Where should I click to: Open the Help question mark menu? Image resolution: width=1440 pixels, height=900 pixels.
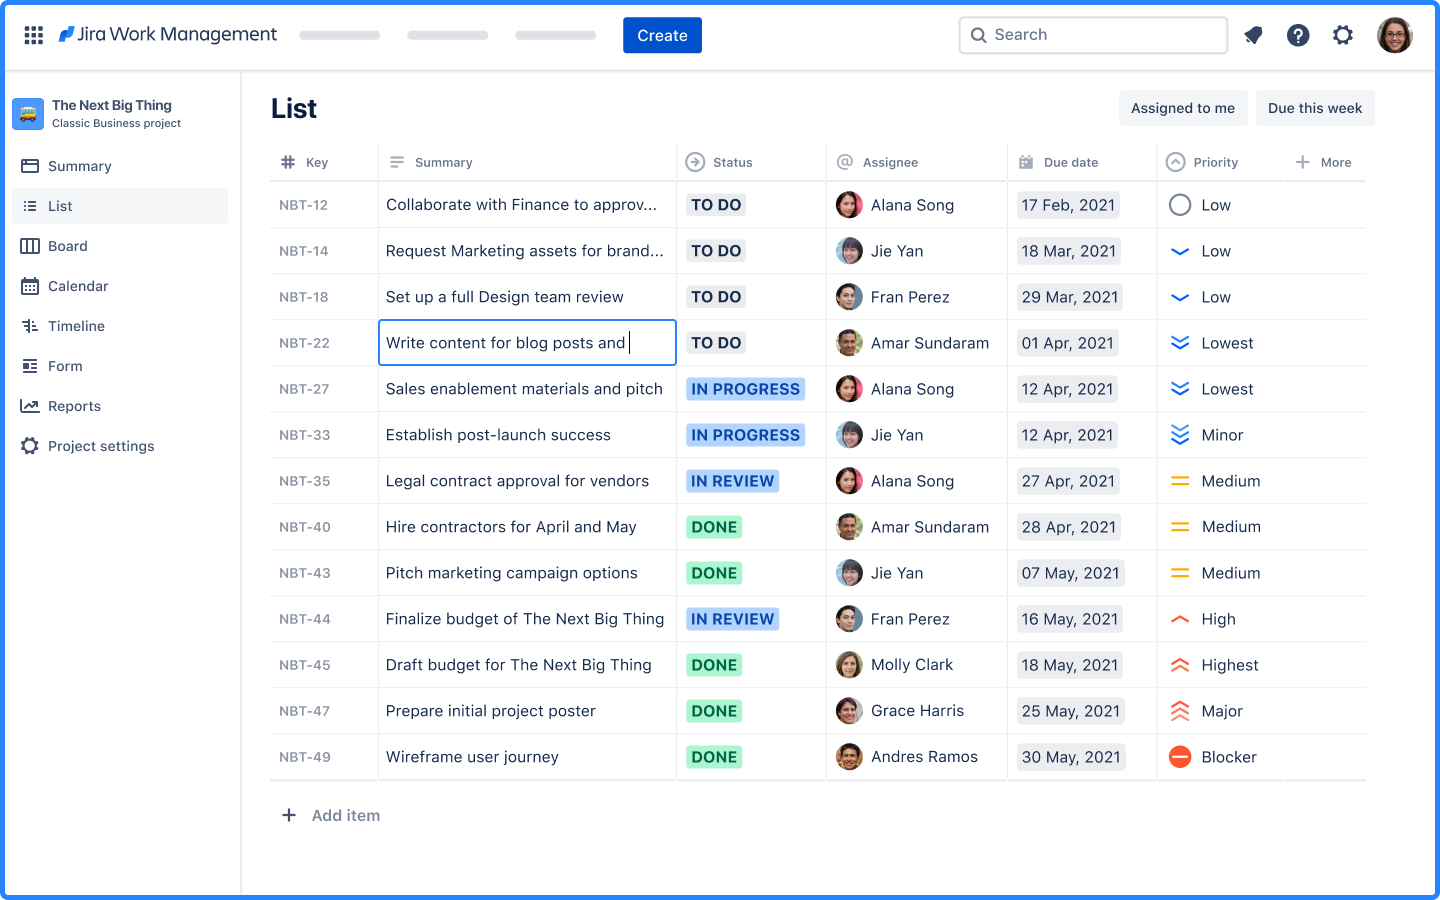[x=1298, y=35]
